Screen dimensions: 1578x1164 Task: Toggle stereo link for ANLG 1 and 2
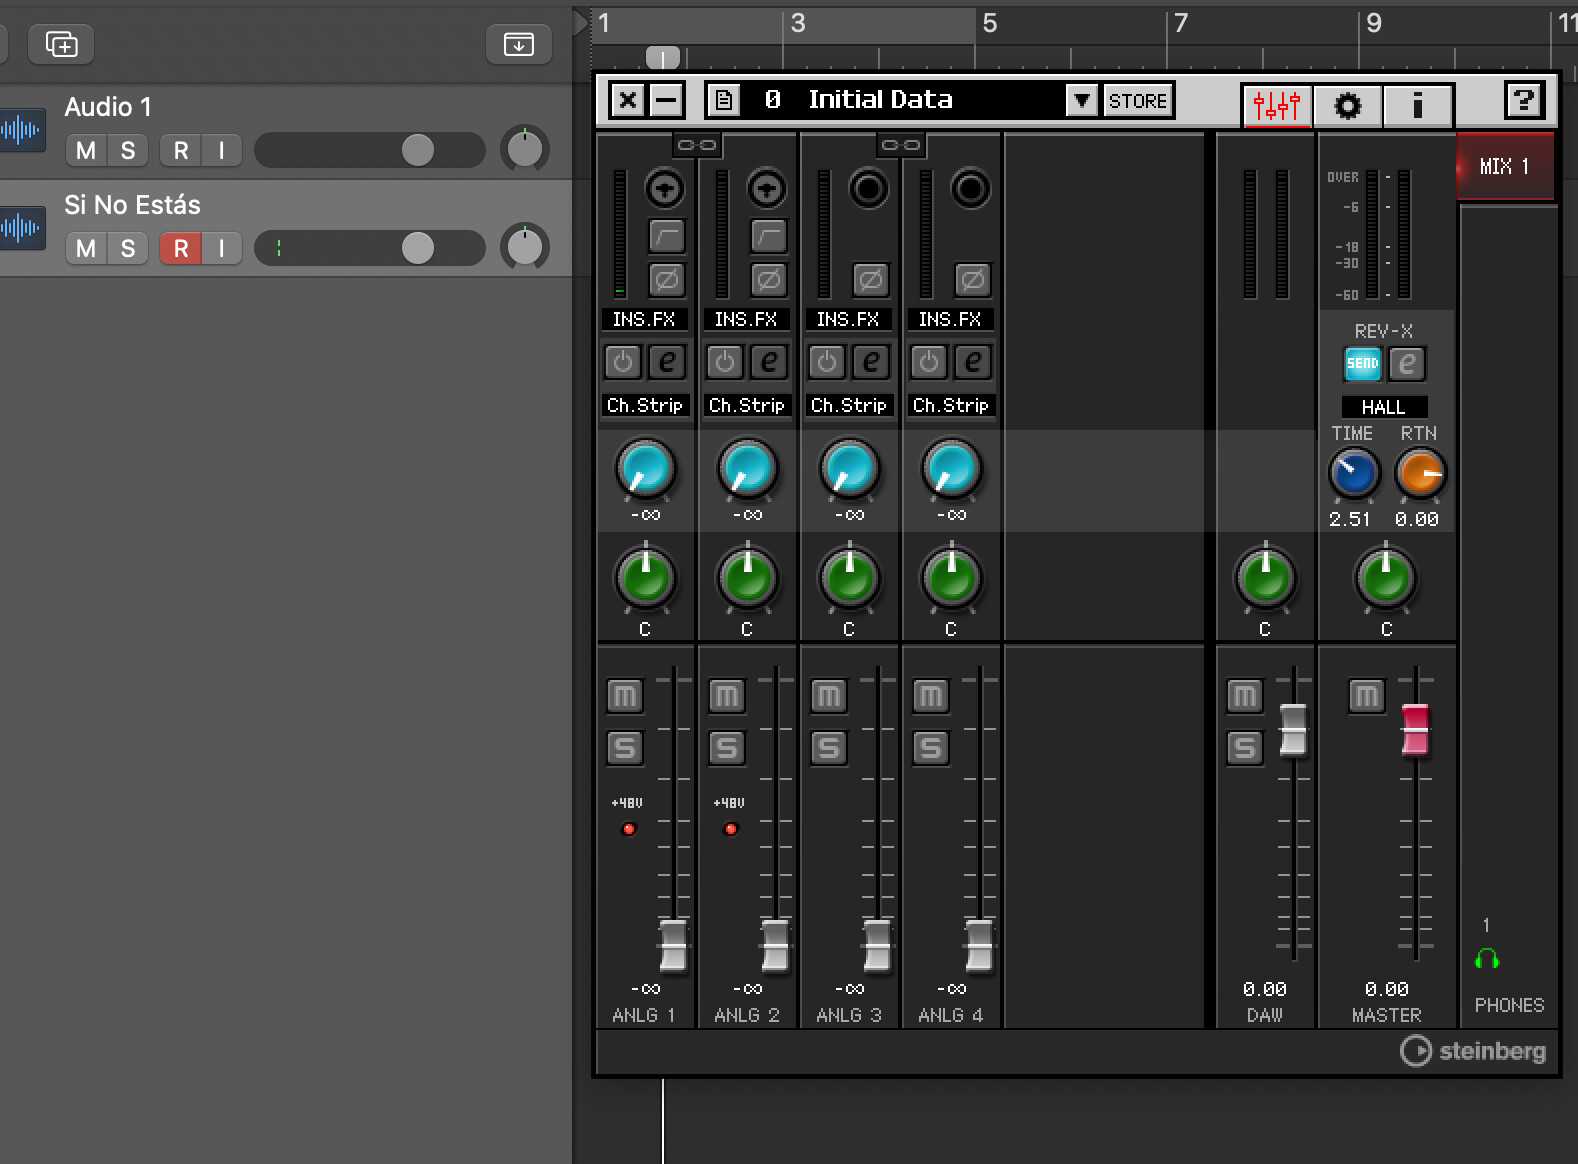(x=696, y=145)
